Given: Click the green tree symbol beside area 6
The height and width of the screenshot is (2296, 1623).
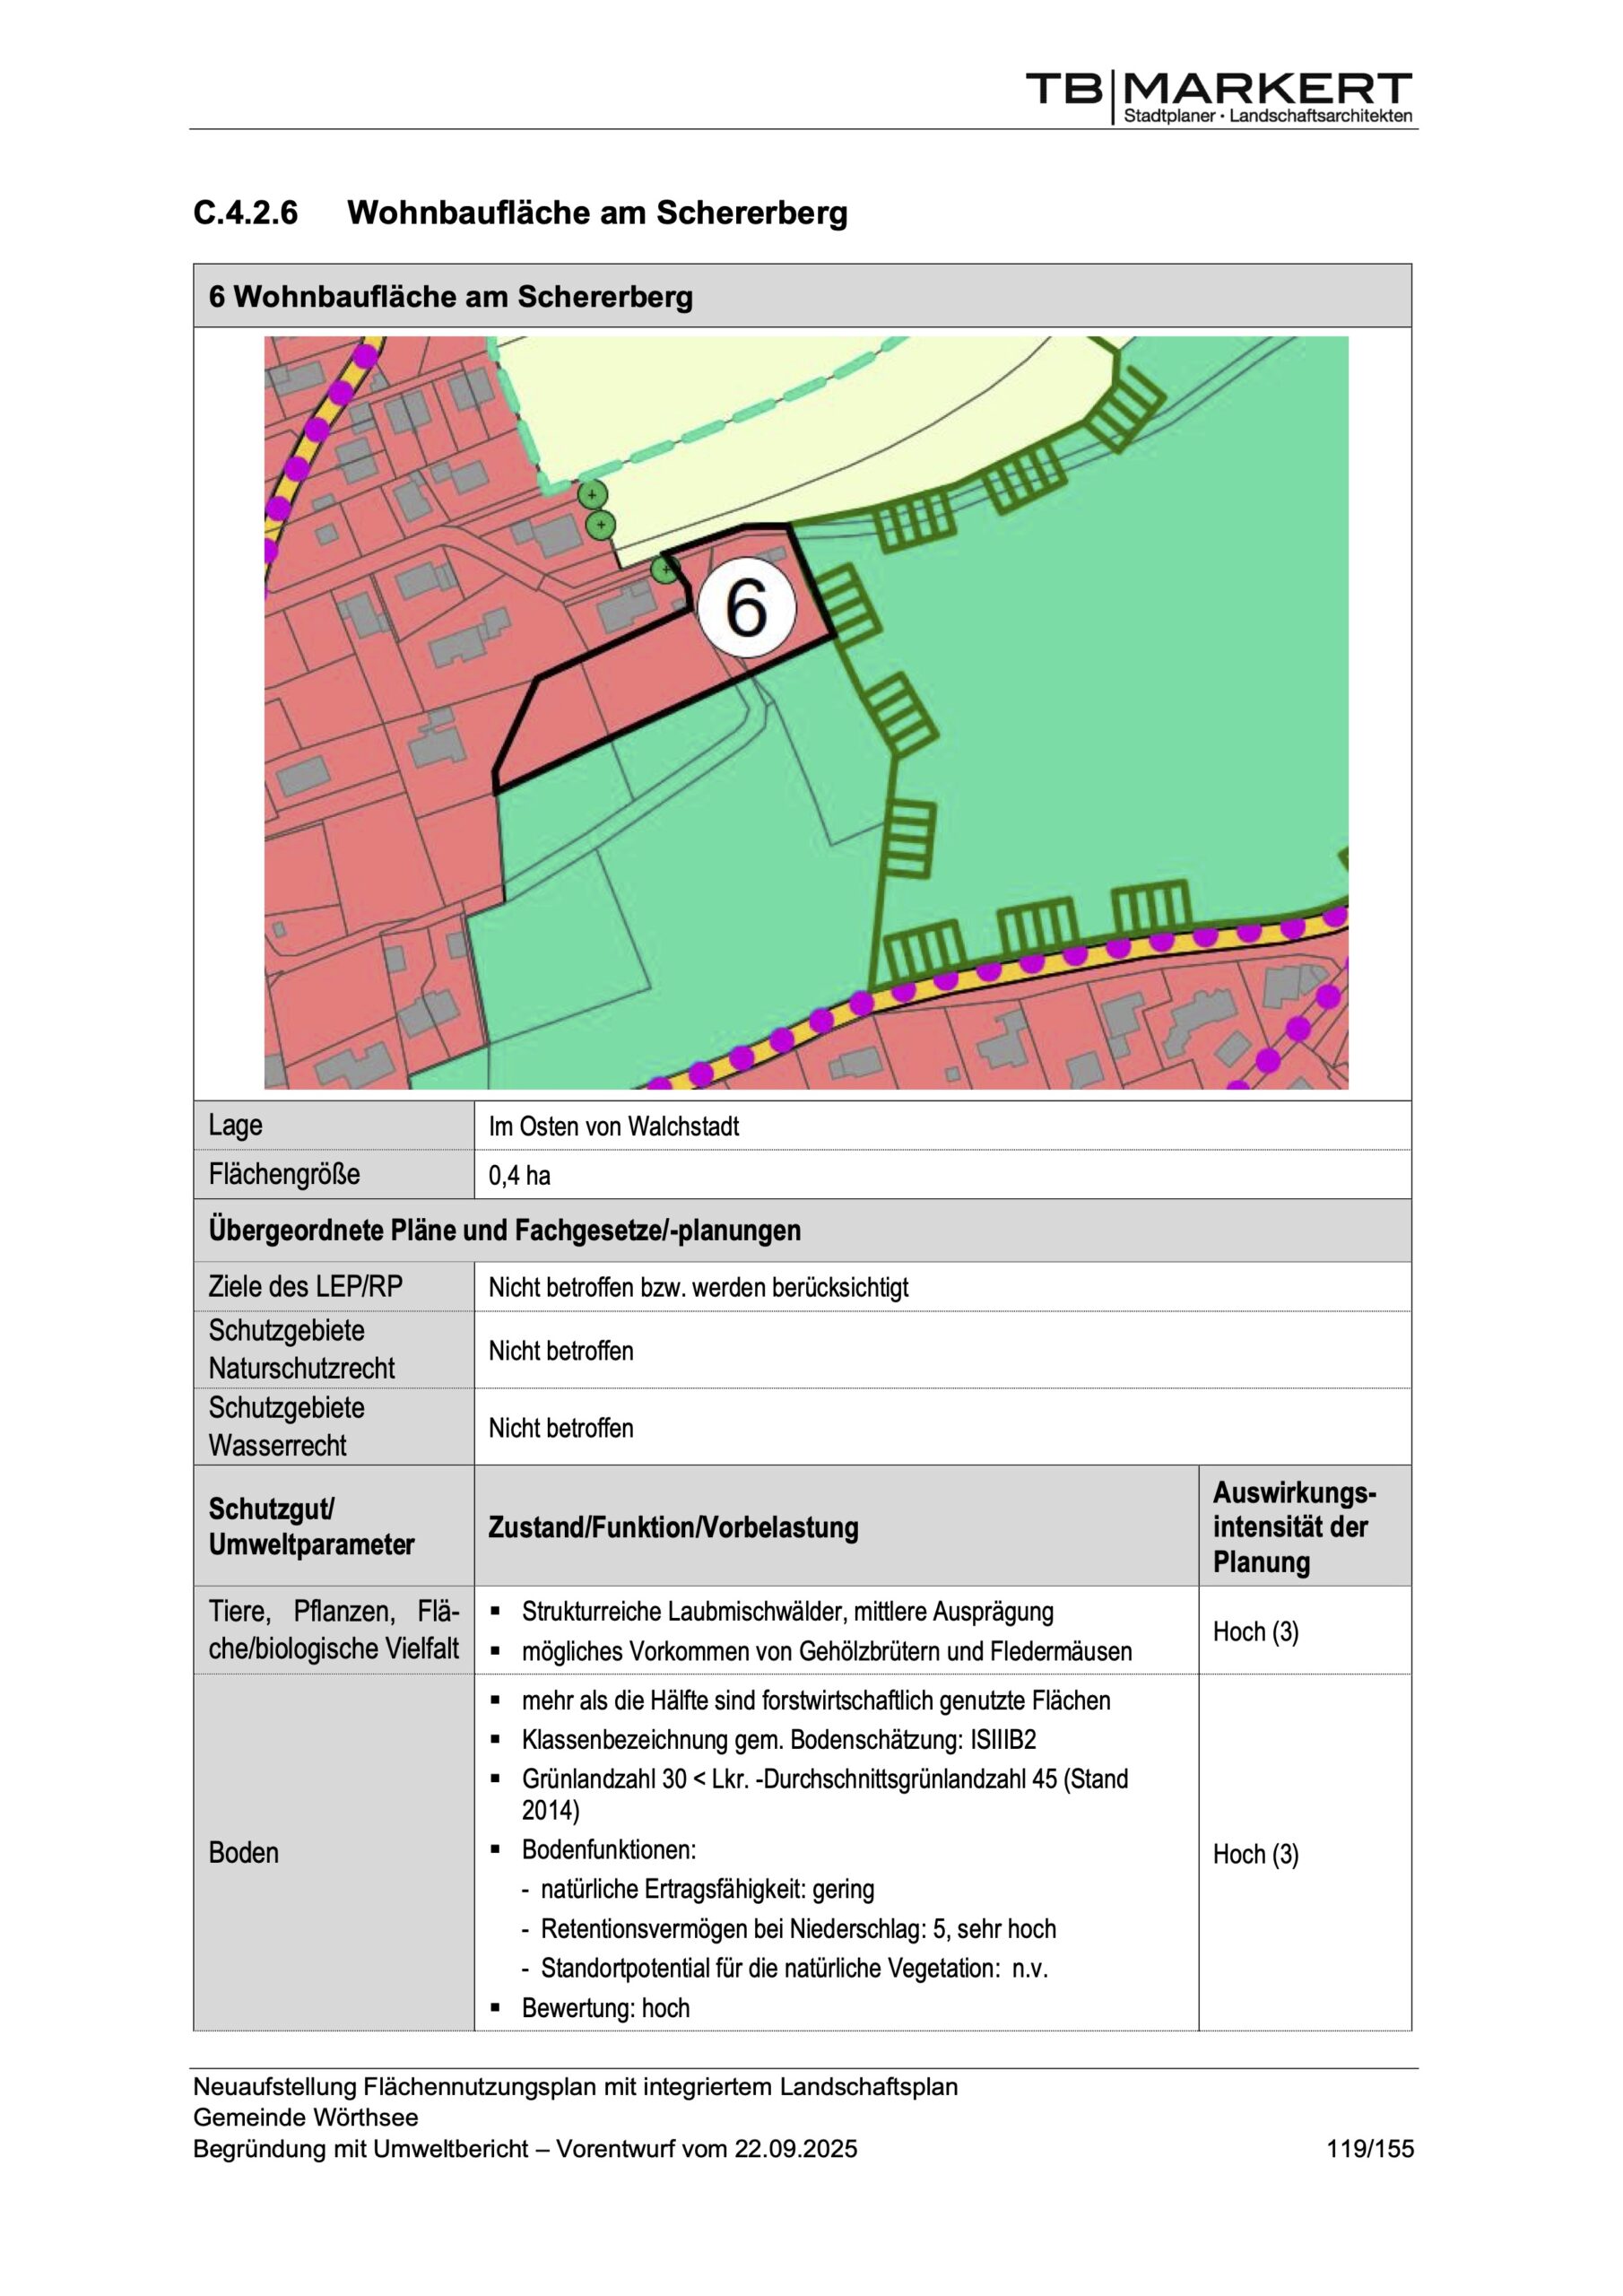Looking at the screenshot, I should point(665,570).
